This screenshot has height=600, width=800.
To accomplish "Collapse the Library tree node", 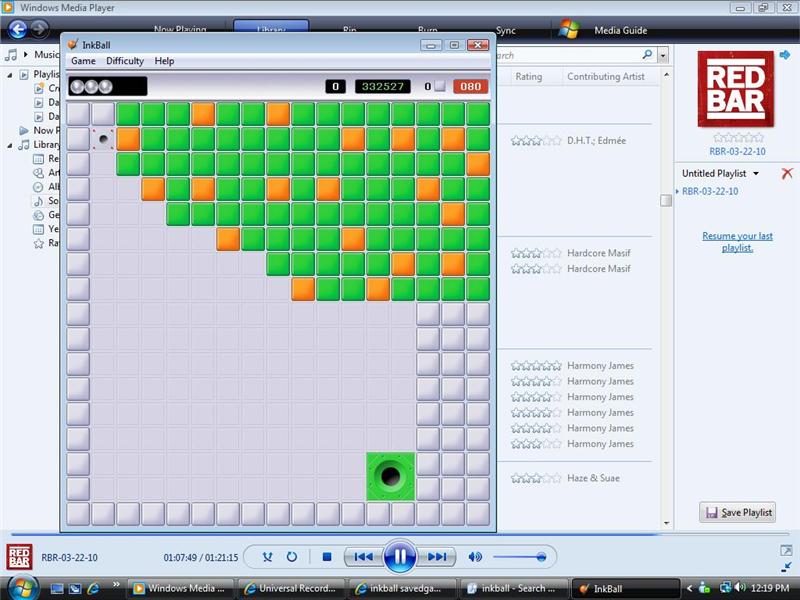I will 8,143.
